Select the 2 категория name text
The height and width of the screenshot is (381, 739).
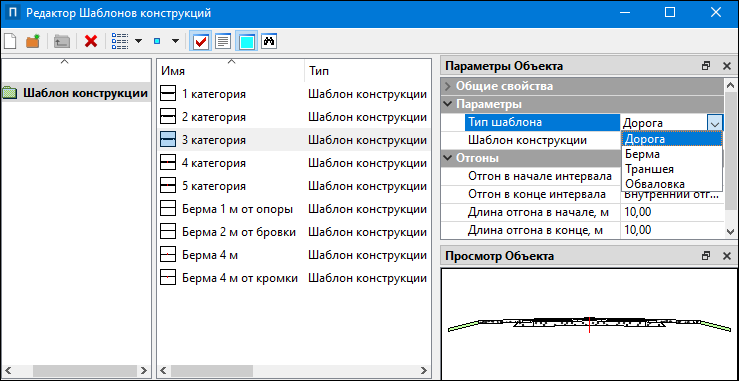tap(213, 117)
